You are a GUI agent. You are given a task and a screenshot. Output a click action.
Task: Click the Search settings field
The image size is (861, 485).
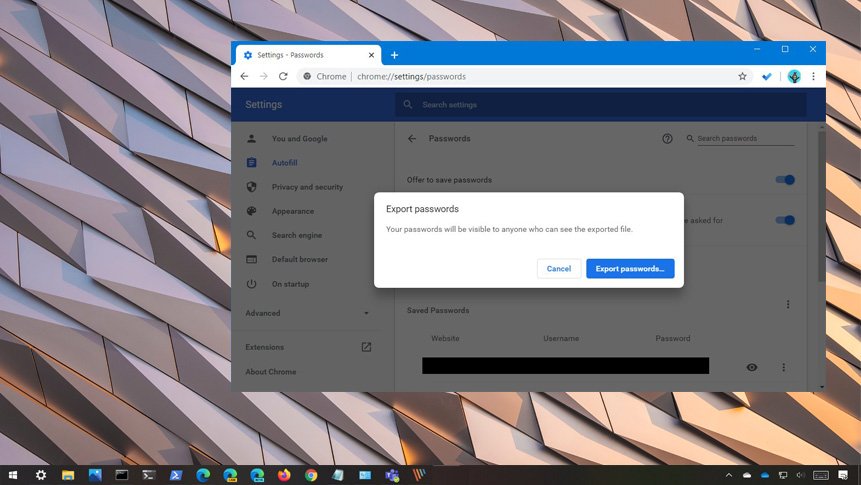coord(600,105)
